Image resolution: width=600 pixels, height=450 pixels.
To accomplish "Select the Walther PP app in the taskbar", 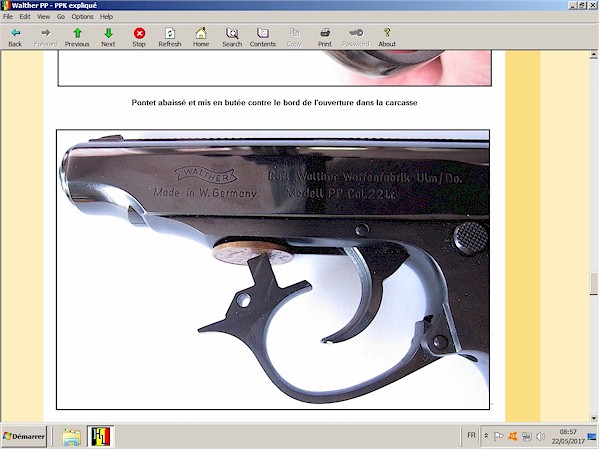I will tap(101, 437).
